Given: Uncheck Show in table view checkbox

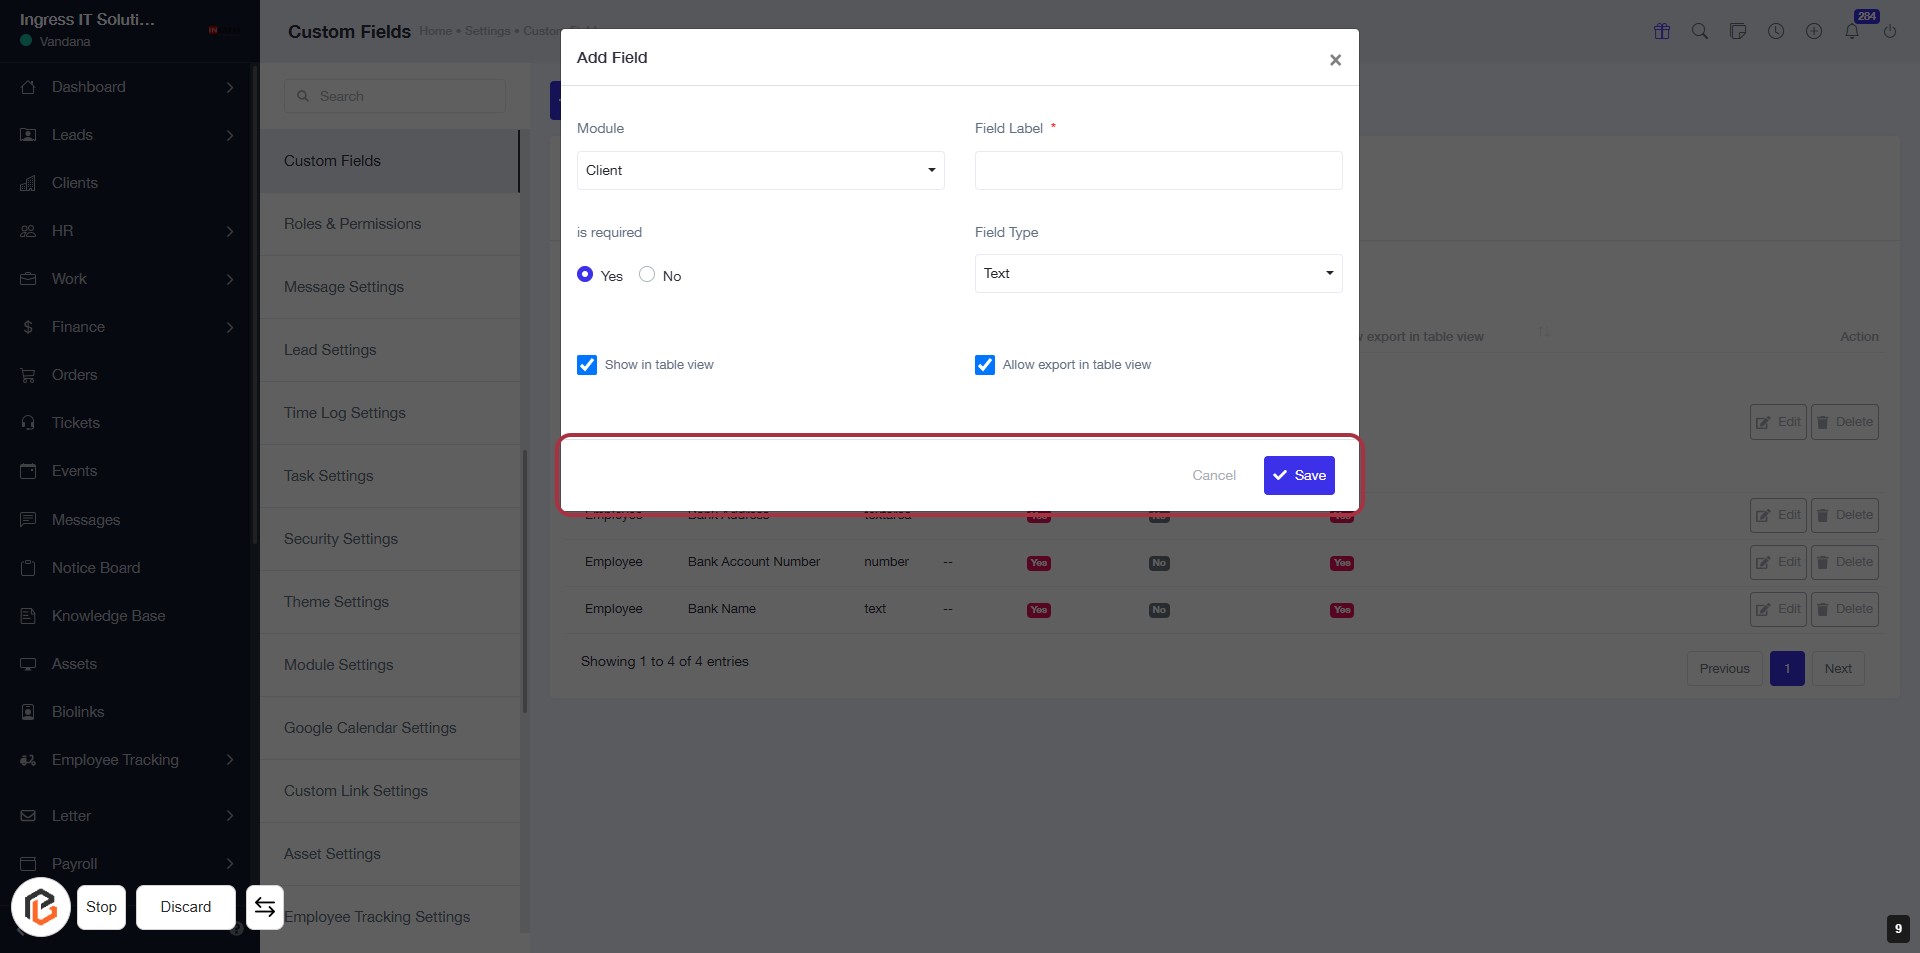Looking at the screenshot, I should pyautogui.click(x=587, y=365).
